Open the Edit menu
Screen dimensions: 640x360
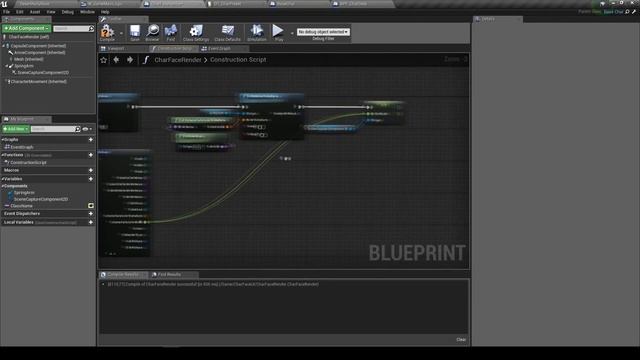coord(20,12)
